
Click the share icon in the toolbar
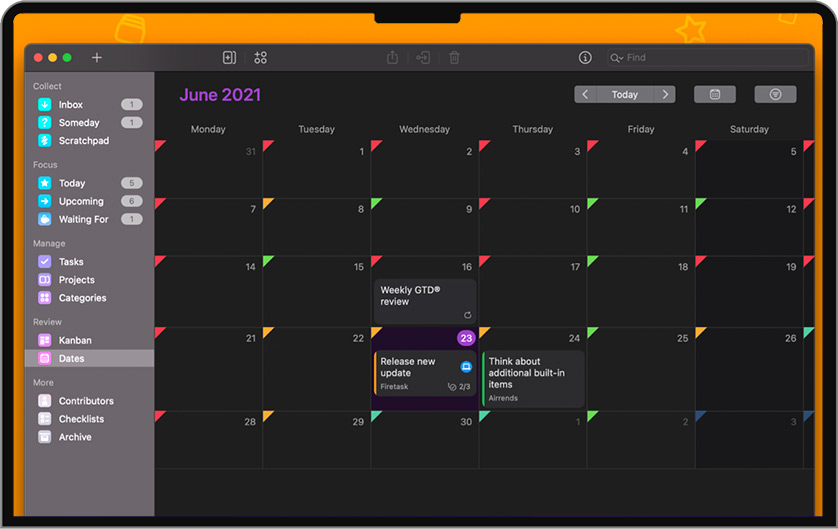coord(392,58)
